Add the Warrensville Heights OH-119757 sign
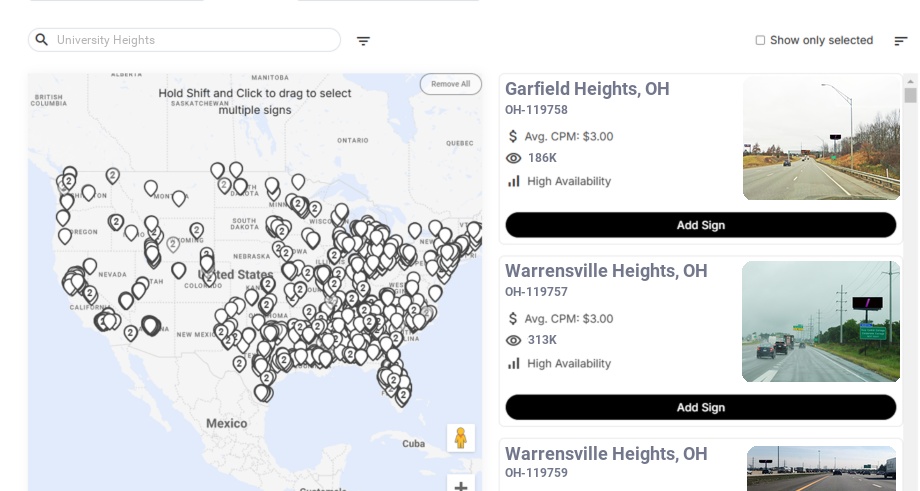920x491 pixels. pyautogui.click(x=700, y=407)
